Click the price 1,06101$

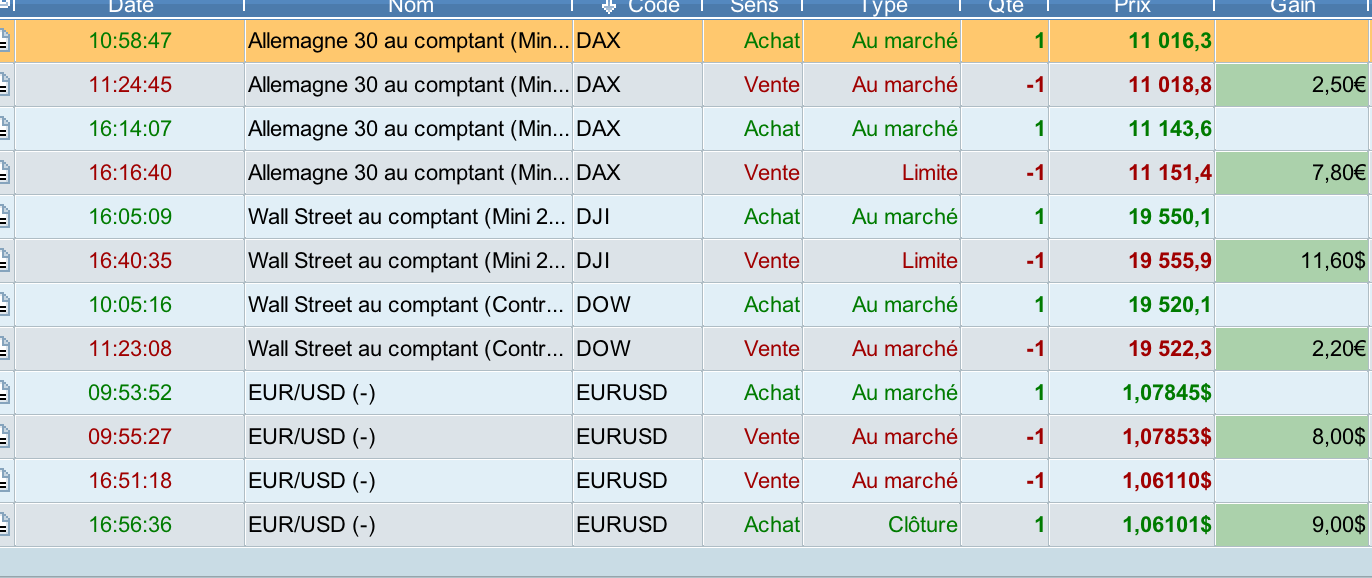1167,525
